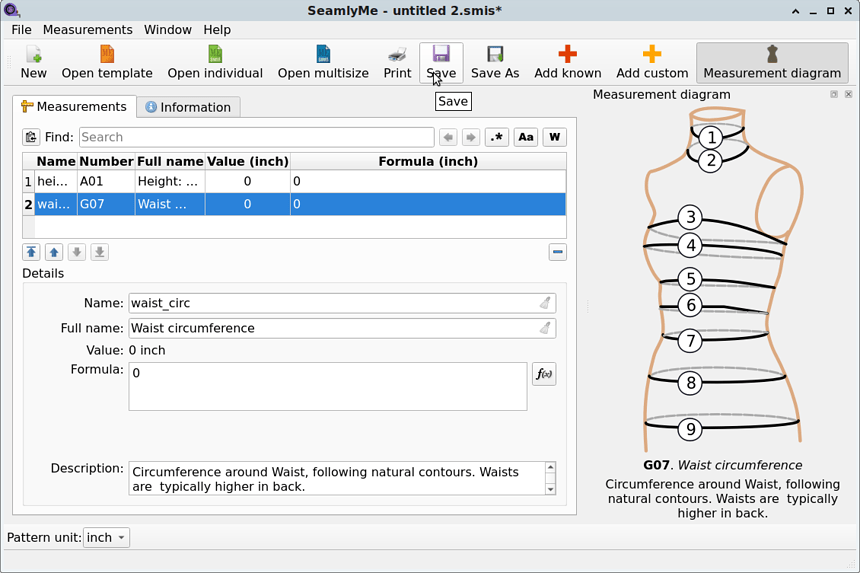Click row header 1 in table
Image resolution: width=860 pixels, height=573 pixels.
point(29,181)
